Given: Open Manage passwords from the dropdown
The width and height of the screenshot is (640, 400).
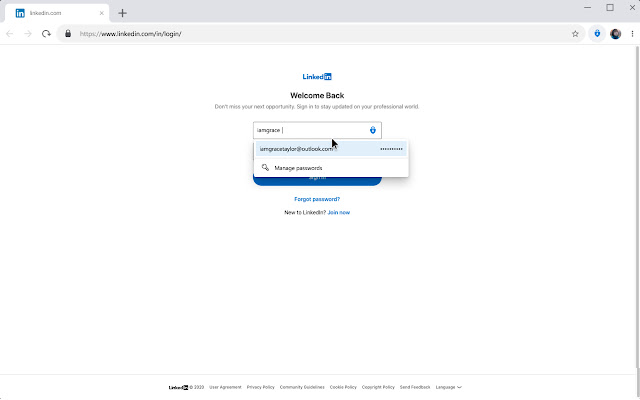Looking at the screenshot, I should coord(331,168).
